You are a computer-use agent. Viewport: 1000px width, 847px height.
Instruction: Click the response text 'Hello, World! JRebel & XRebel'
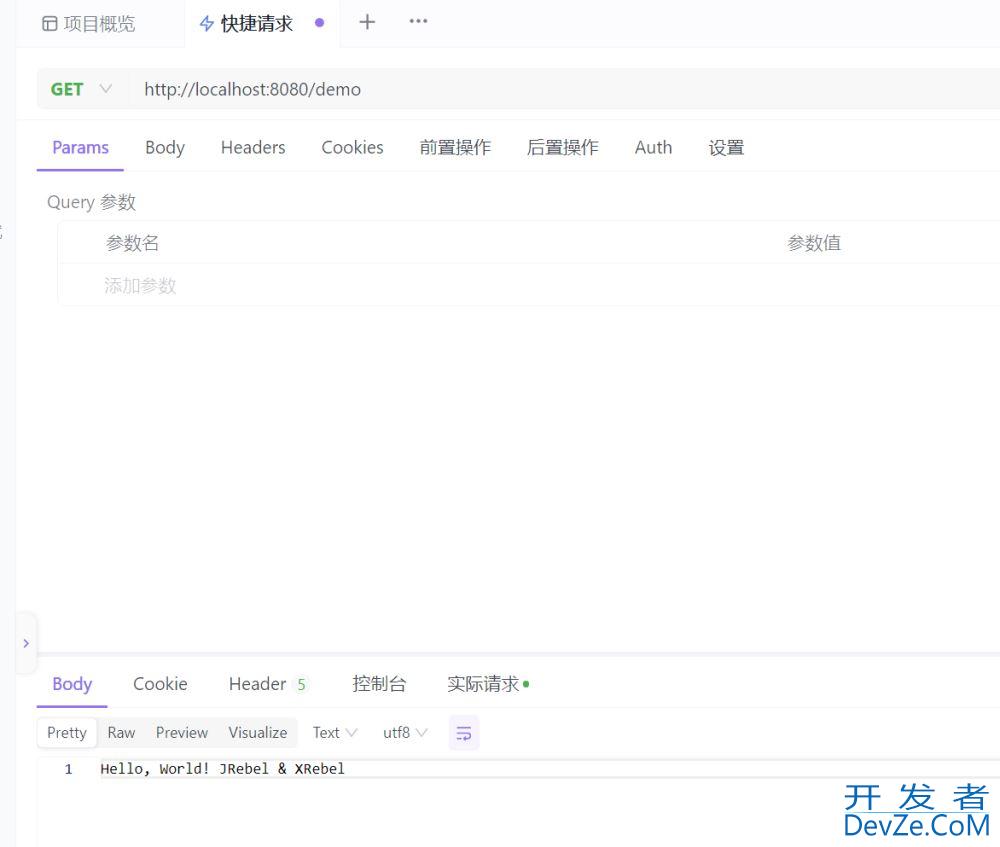pos(222,769)
